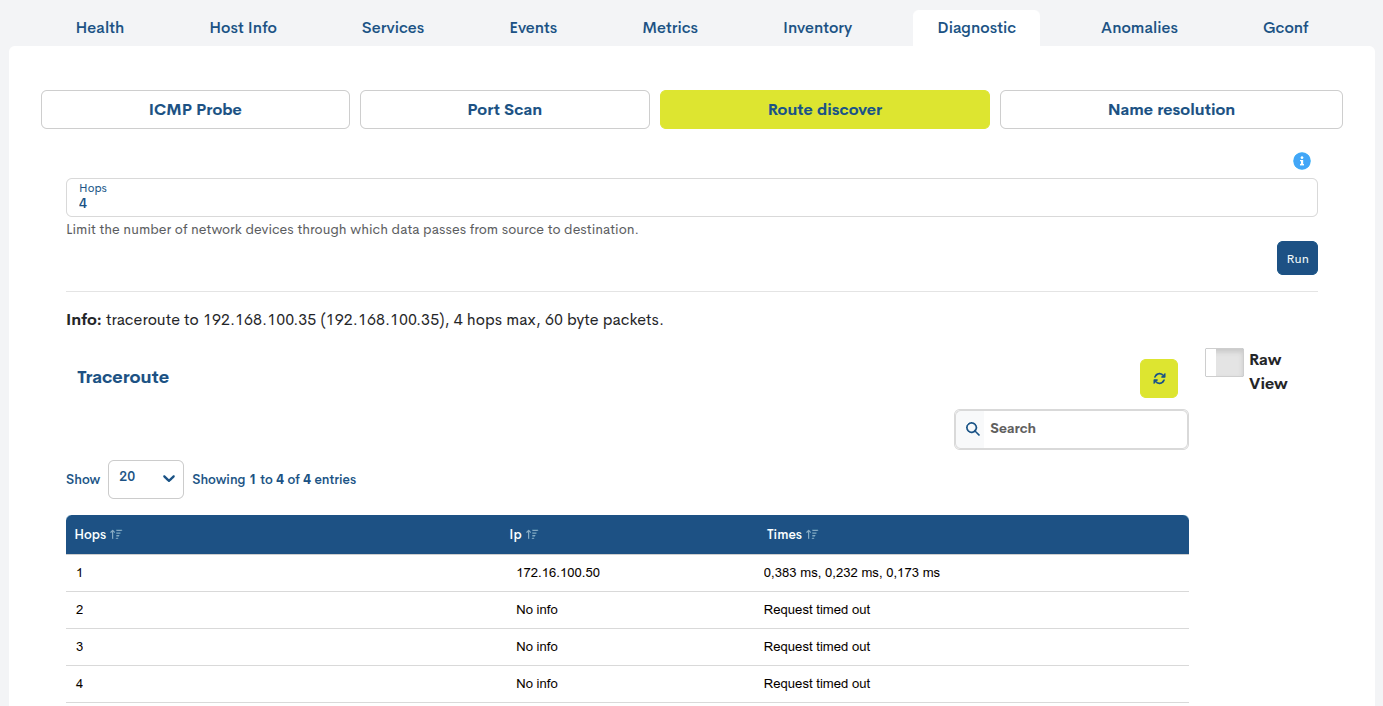Go to the Services tab
The height and width of the screenshot is (706, 1383).
pos(393,28)
